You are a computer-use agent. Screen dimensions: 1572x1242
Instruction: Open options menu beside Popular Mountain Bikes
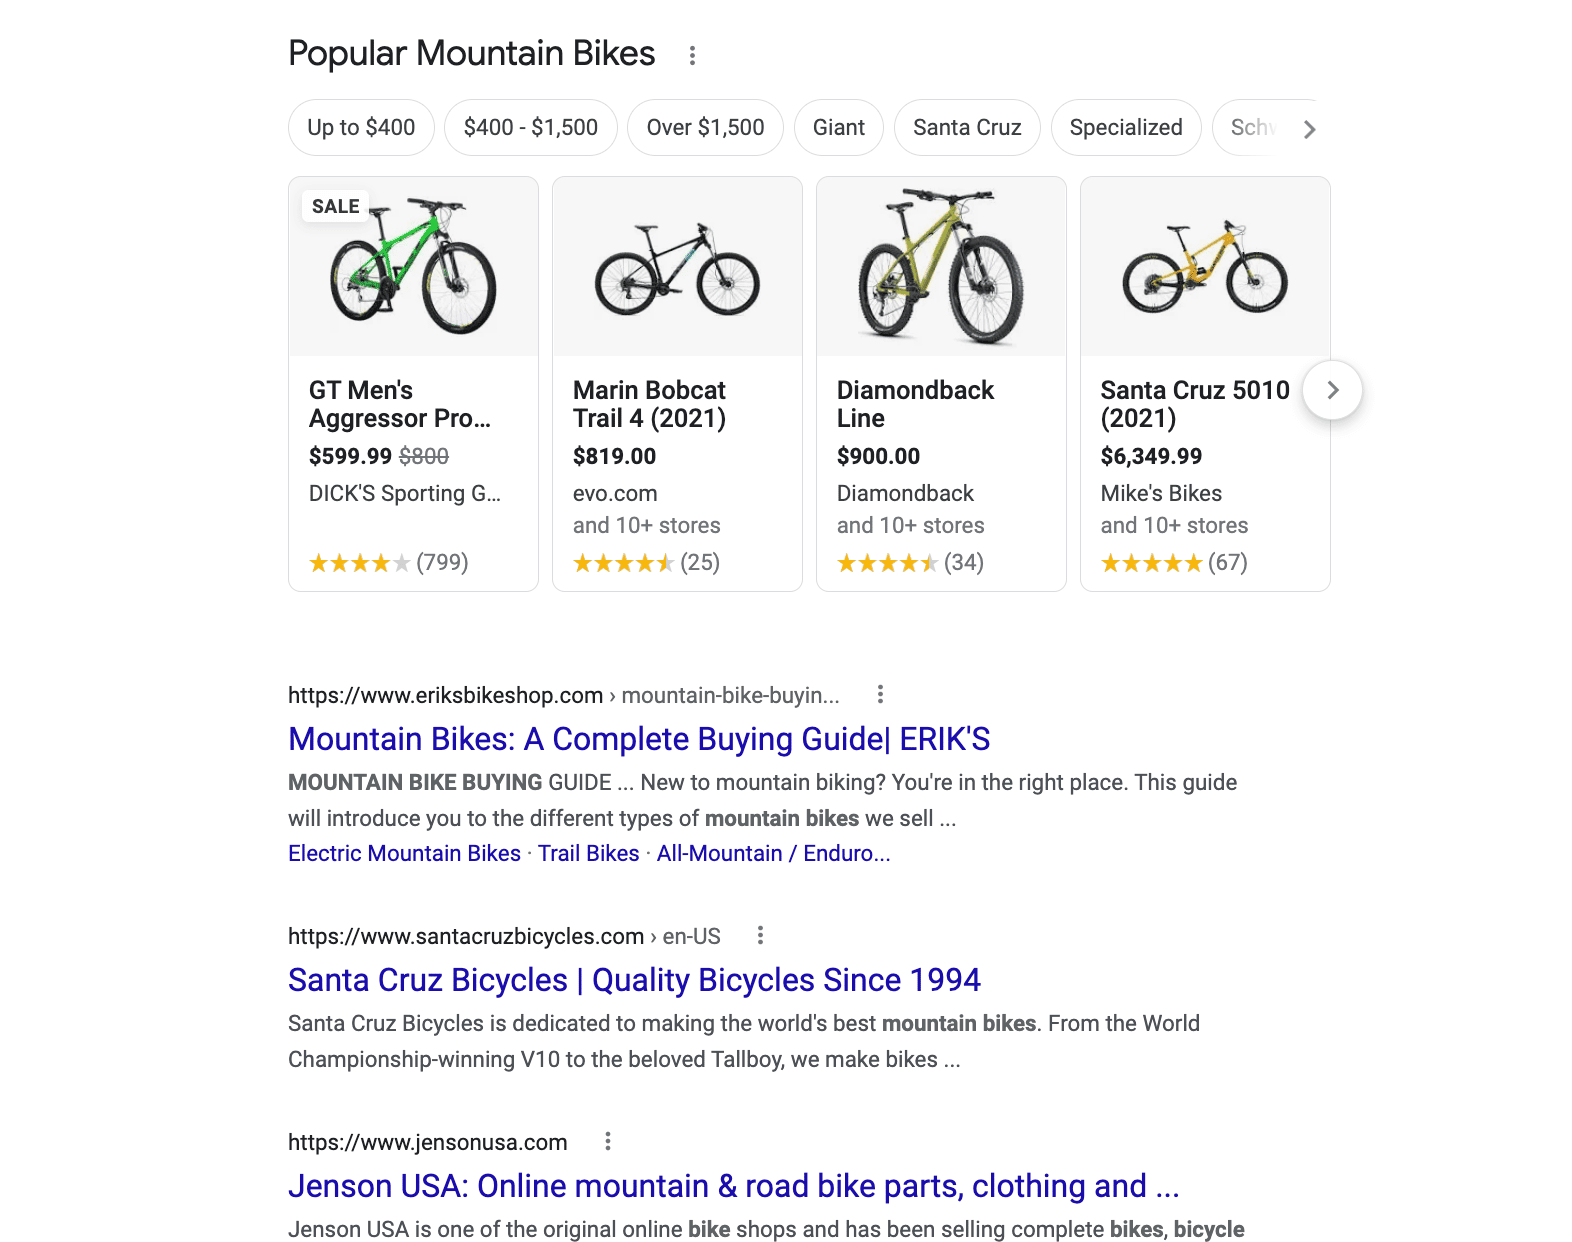(x=692, y=55)
